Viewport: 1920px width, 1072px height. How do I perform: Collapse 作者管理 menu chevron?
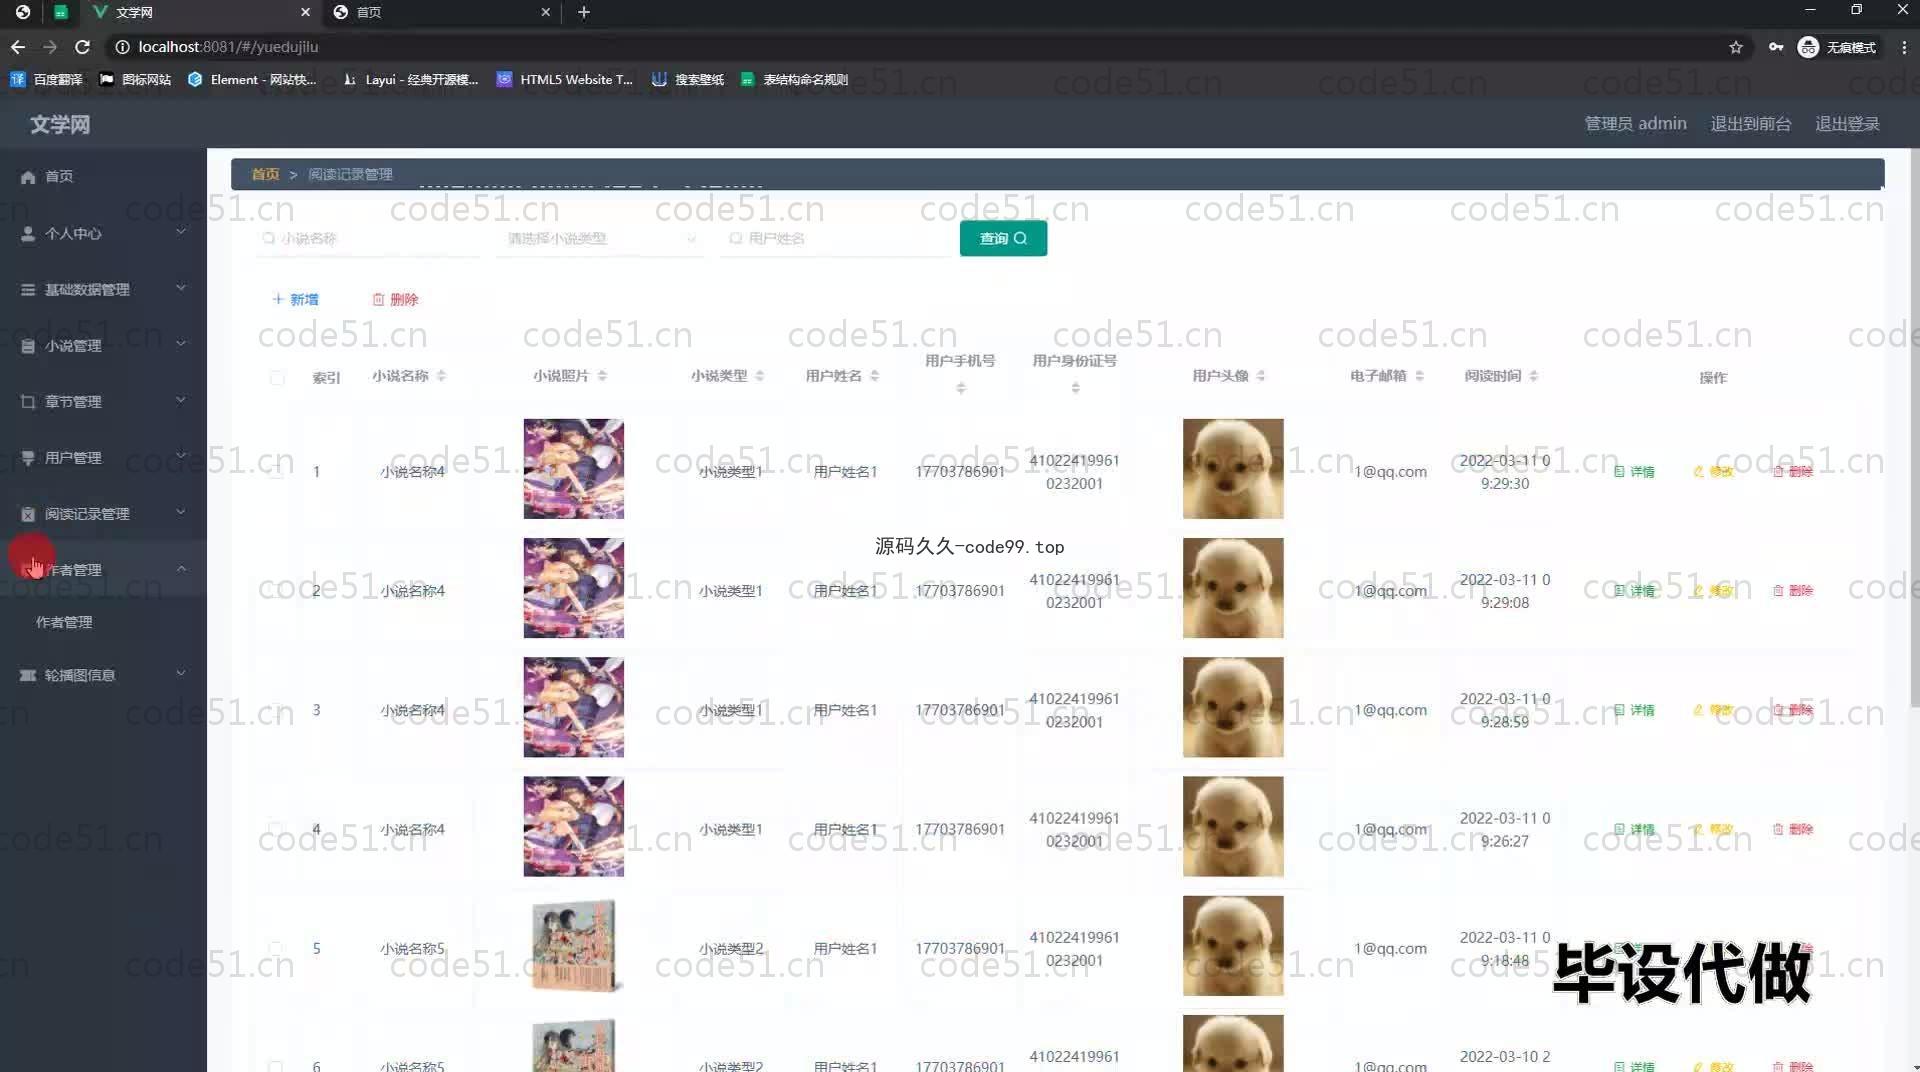[x=181, y=569]
